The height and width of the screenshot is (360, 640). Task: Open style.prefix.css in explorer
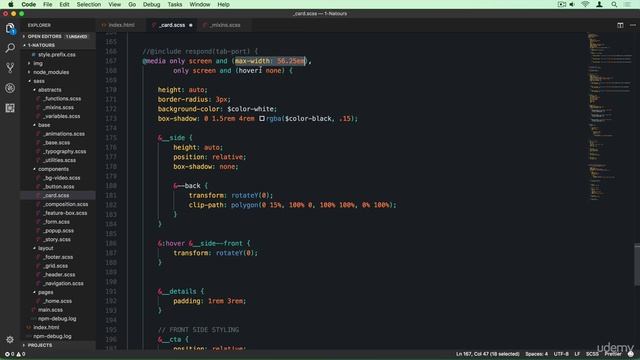pyautogui.click(x=57, y=55)
